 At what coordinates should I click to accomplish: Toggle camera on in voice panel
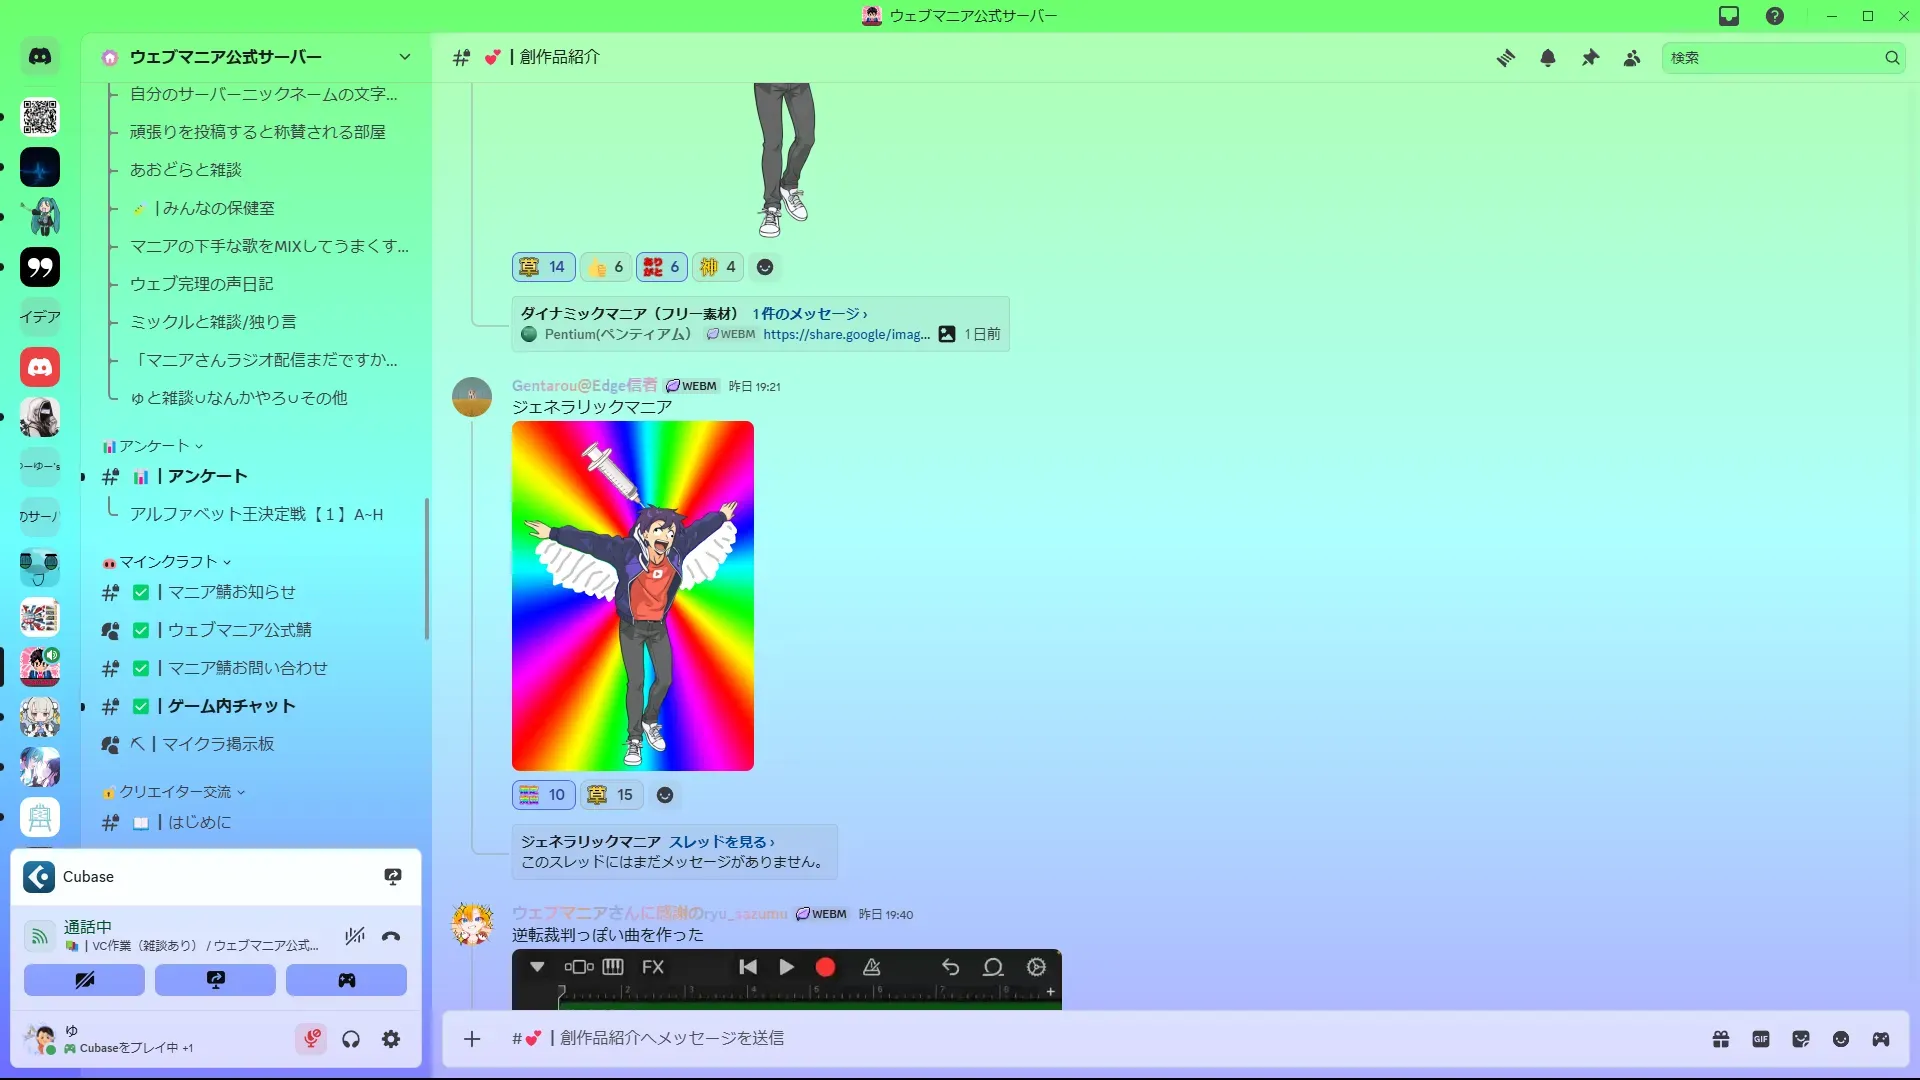tap(84, 980)
